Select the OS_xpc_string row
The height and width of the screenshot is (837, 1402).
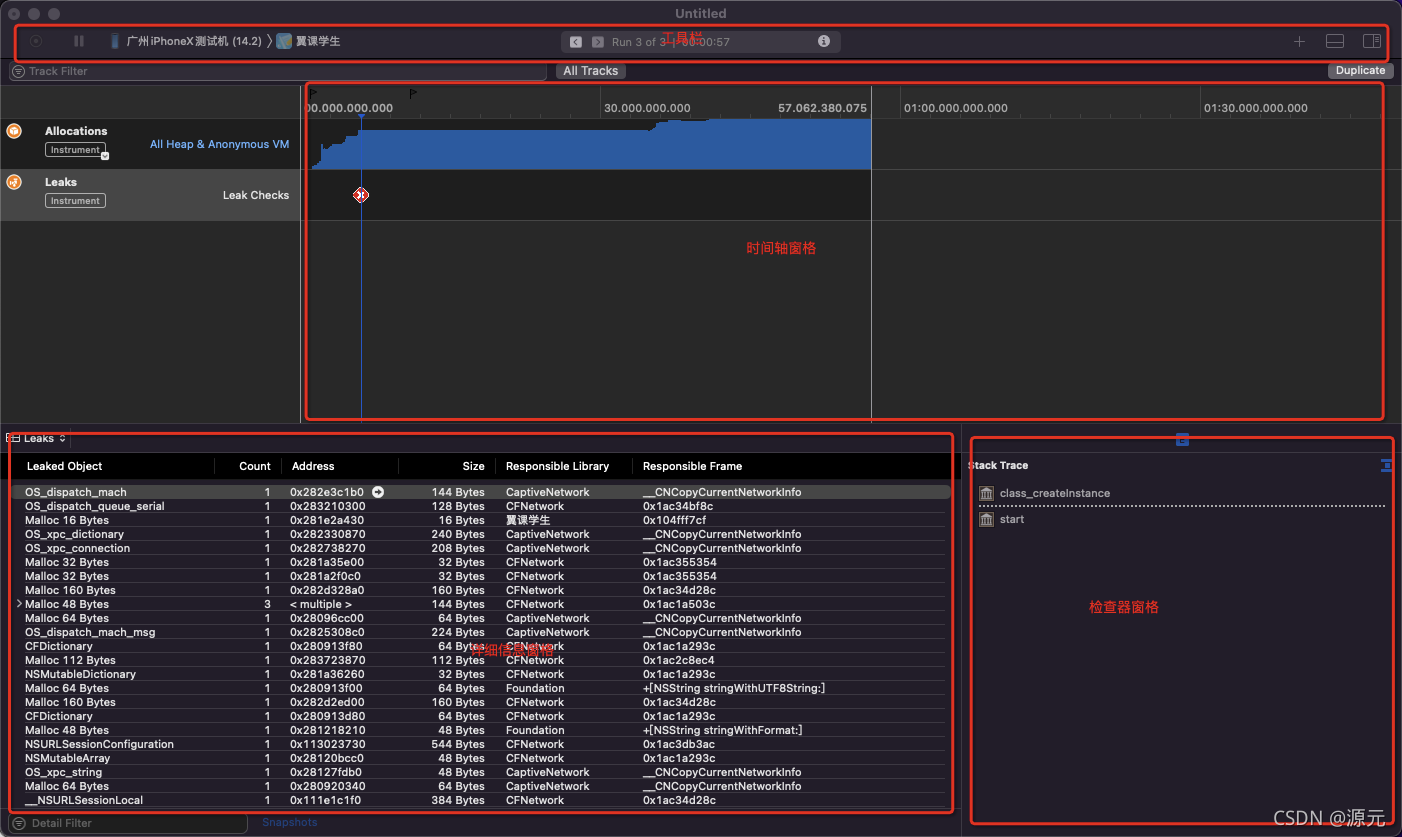tap(480, 772)
